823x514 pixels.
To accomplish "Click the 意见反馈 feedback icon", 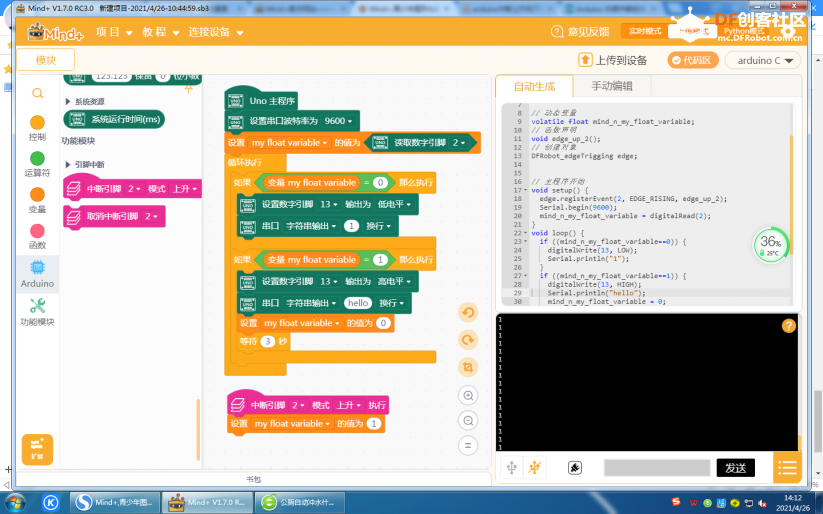I will (x=557, y=32).
